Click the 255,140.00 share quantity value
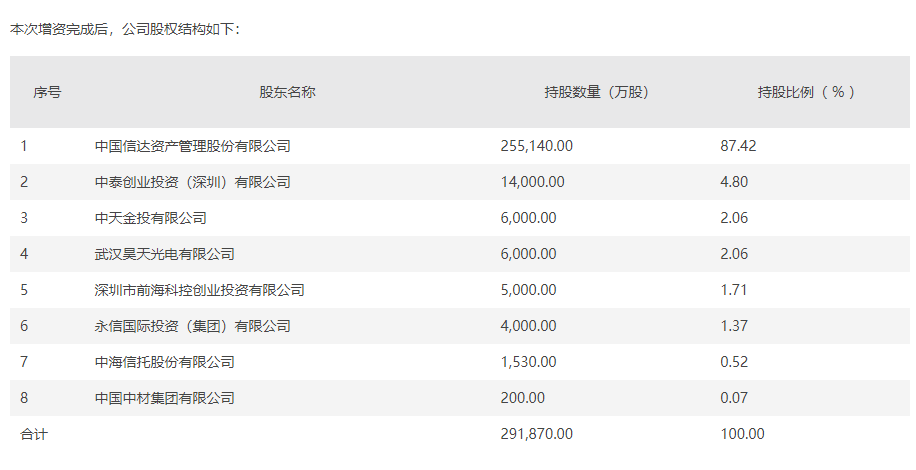 tap(536, 146)
